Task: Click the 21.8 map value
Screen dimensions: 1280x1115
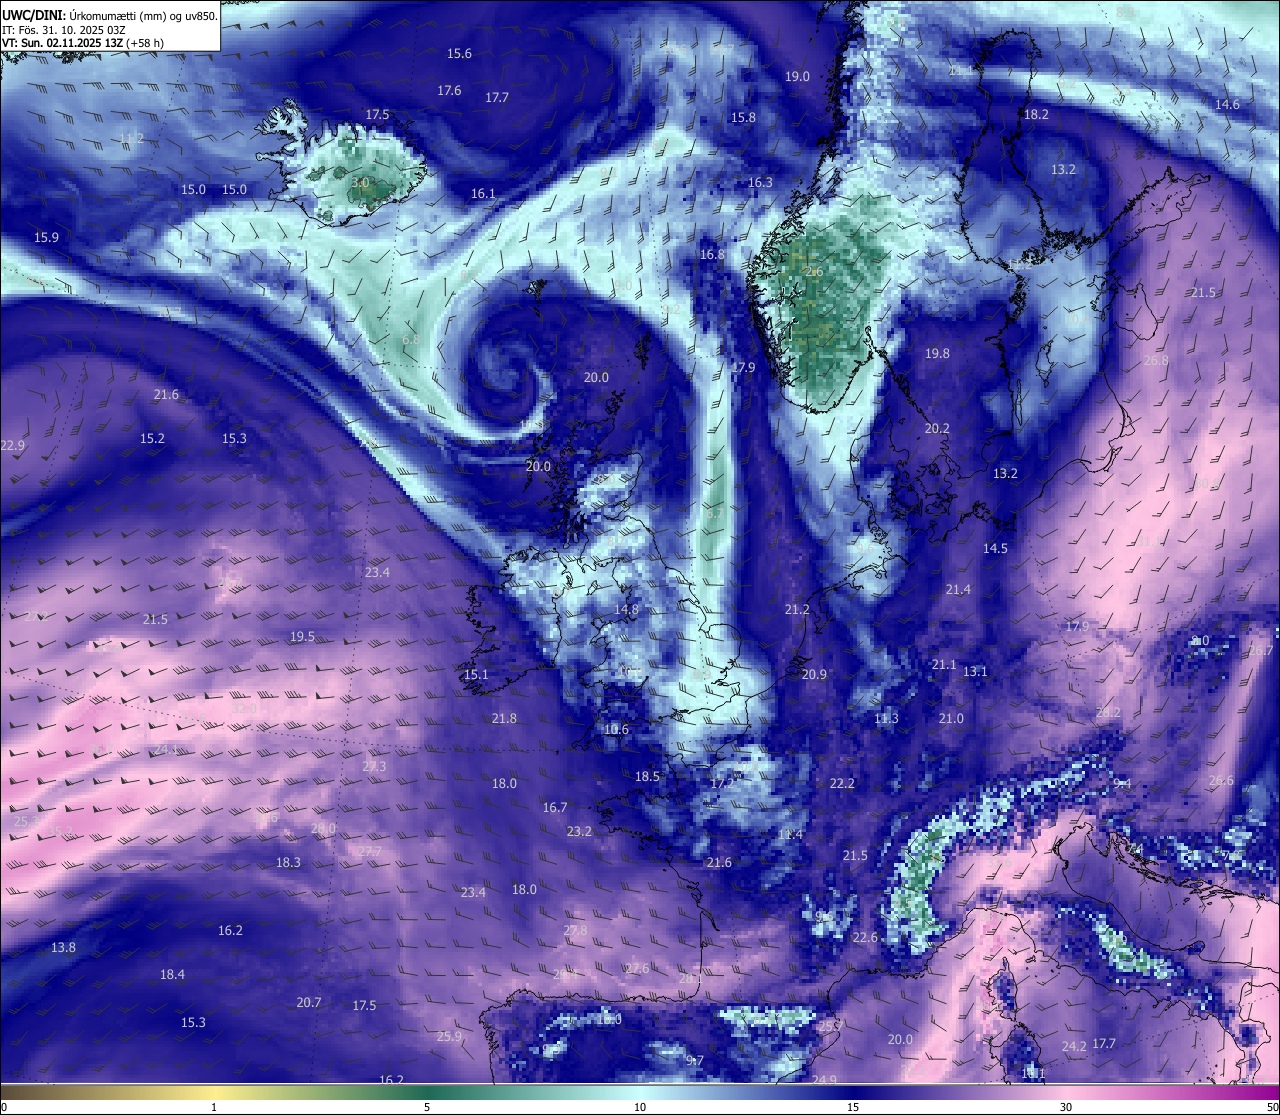Action: click(x=504, y=719)
